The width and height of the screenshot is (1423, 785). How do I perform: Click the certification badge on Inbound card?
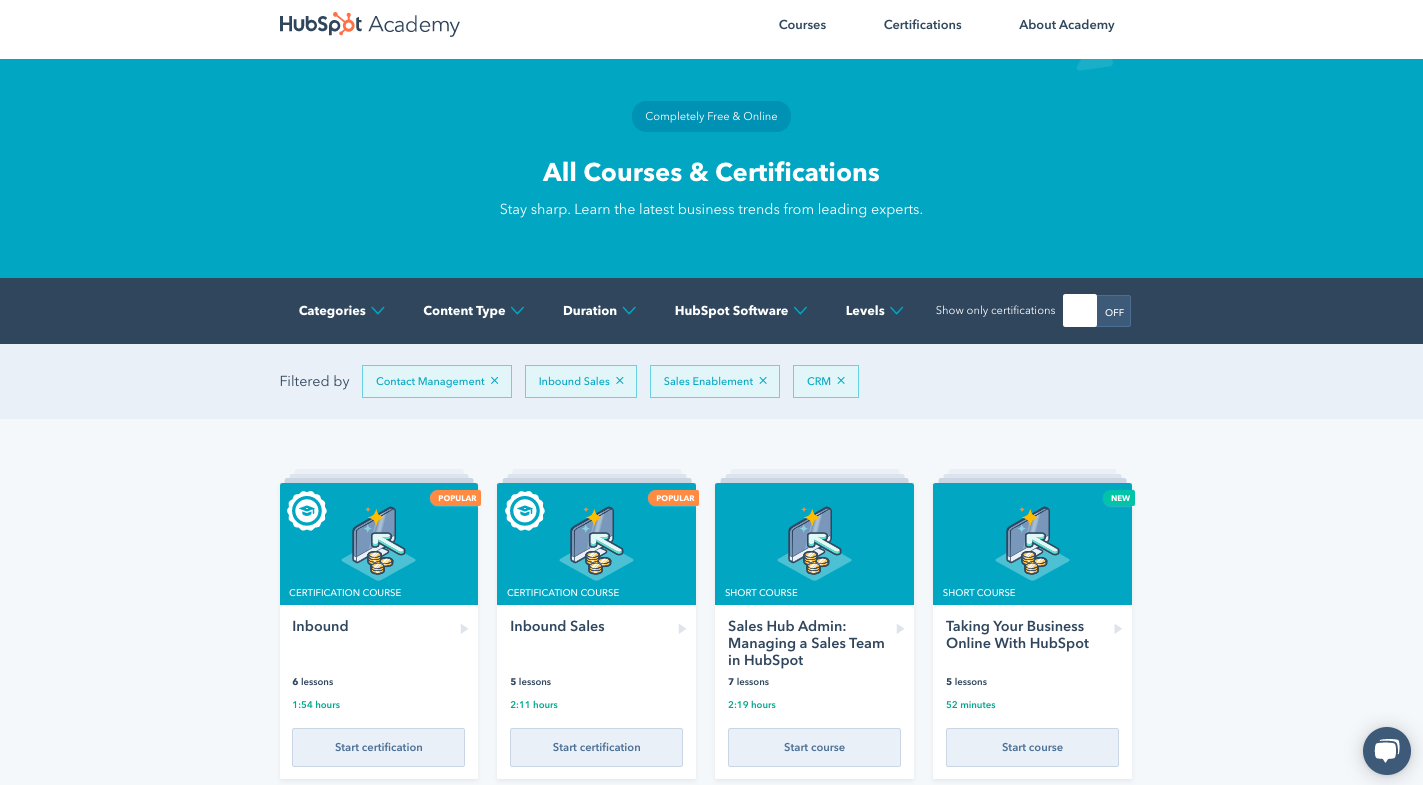(307, 511)
